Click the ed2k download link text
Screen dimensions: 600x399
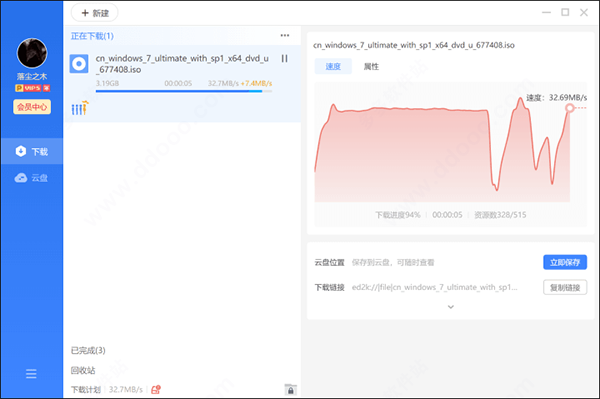(435, 287)
